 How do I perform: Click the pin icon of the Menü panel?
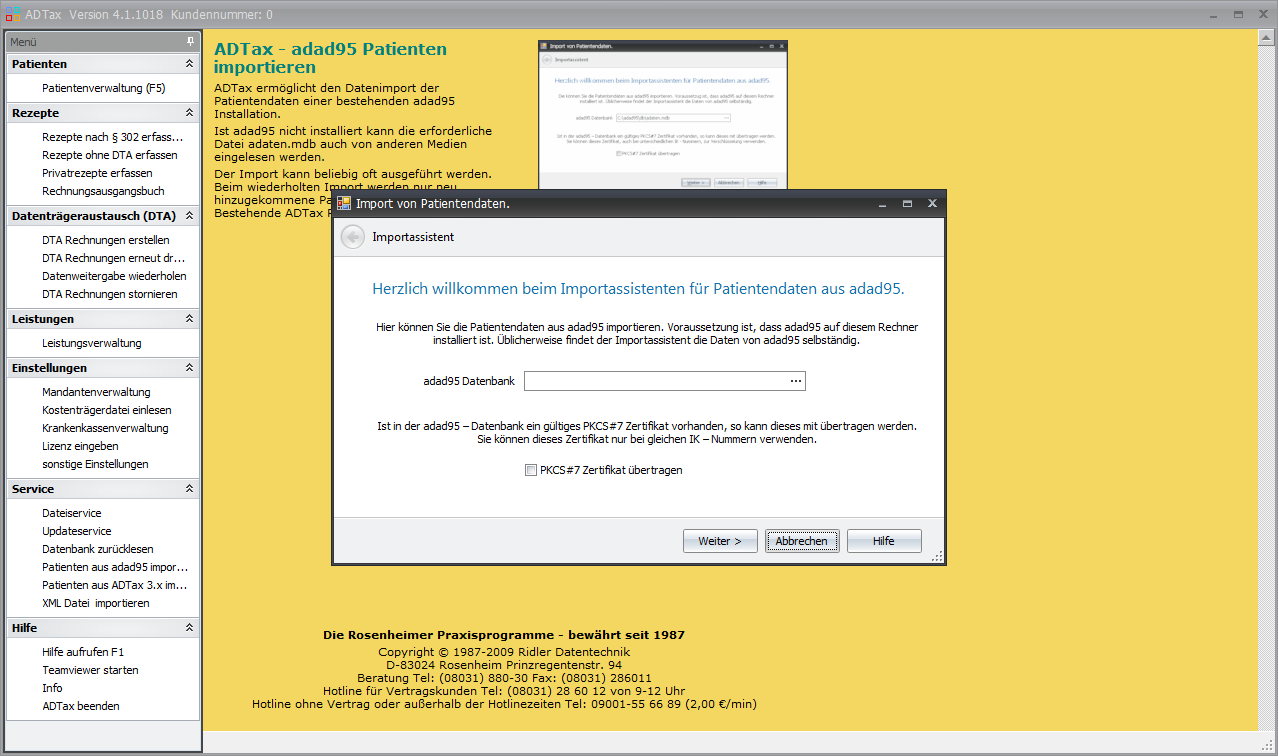click(x=190, y=42)
